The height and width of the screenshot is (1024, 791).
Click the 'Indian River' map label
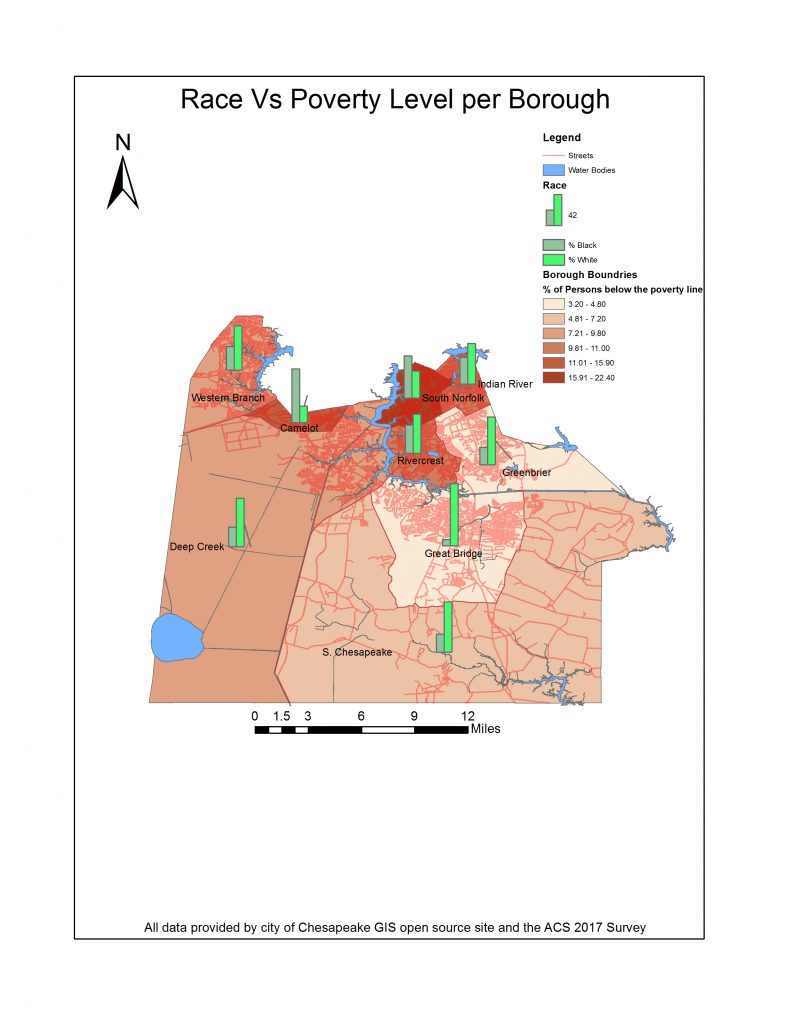click(505, 384)
